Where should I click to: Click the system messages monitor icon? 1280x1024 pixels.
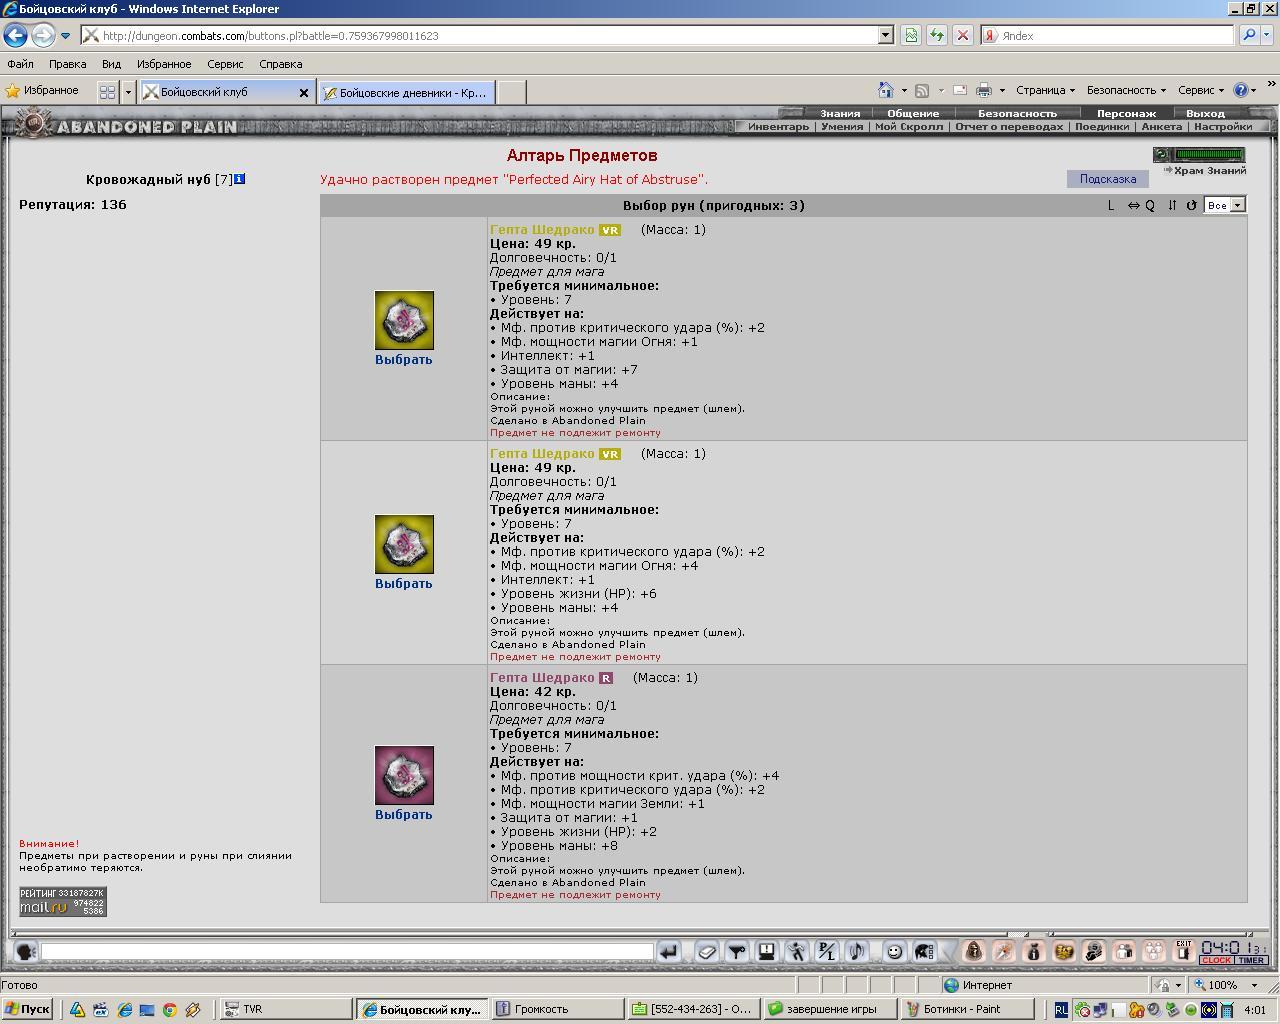(x=767, y=951)
